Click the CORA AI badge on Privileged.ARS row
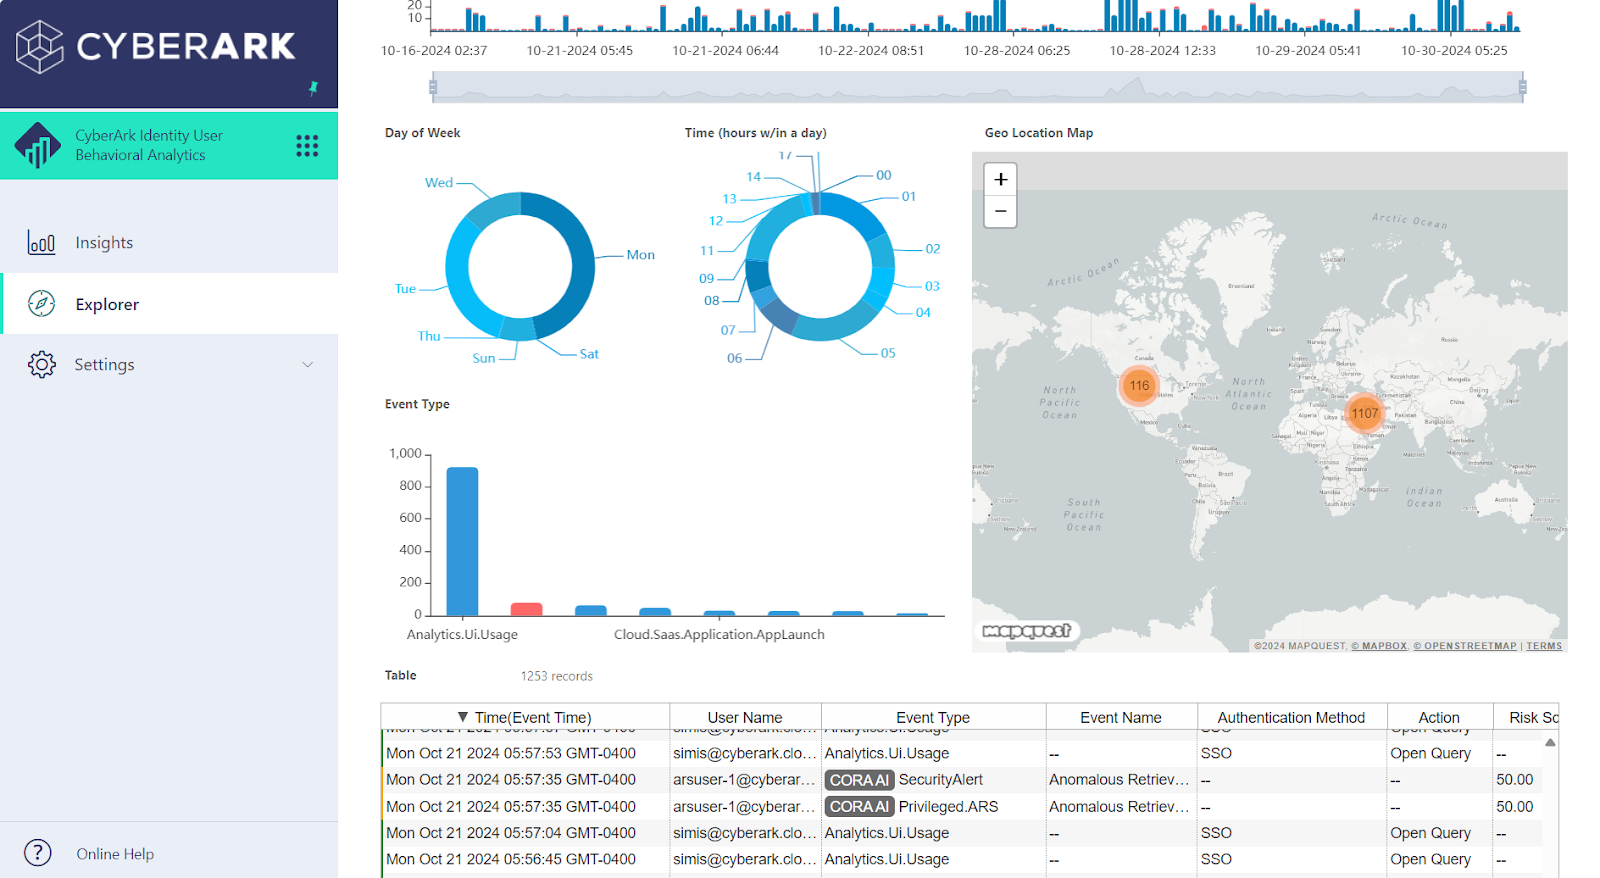 point(859,806)
